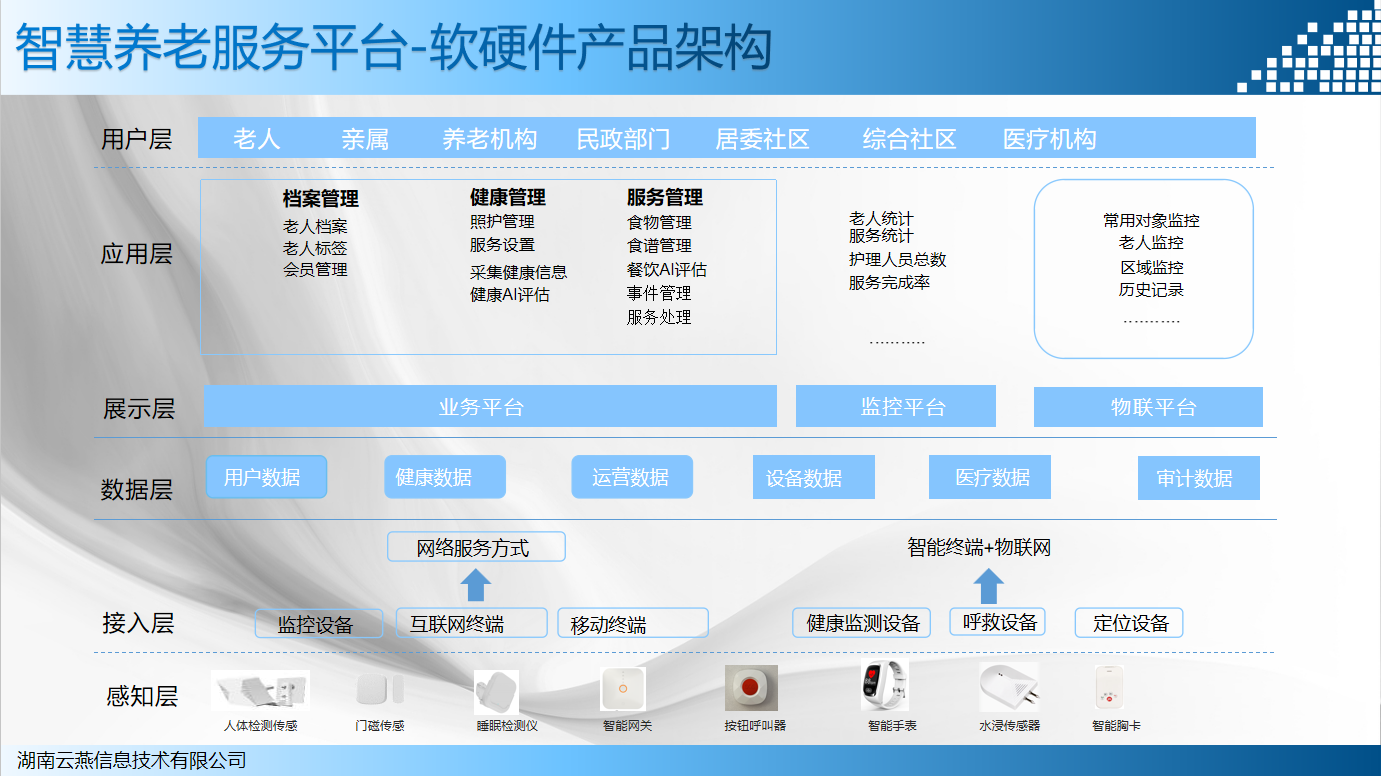Click the 服务完成率 text
1381x776 pixels.
[x=889, y=282]
